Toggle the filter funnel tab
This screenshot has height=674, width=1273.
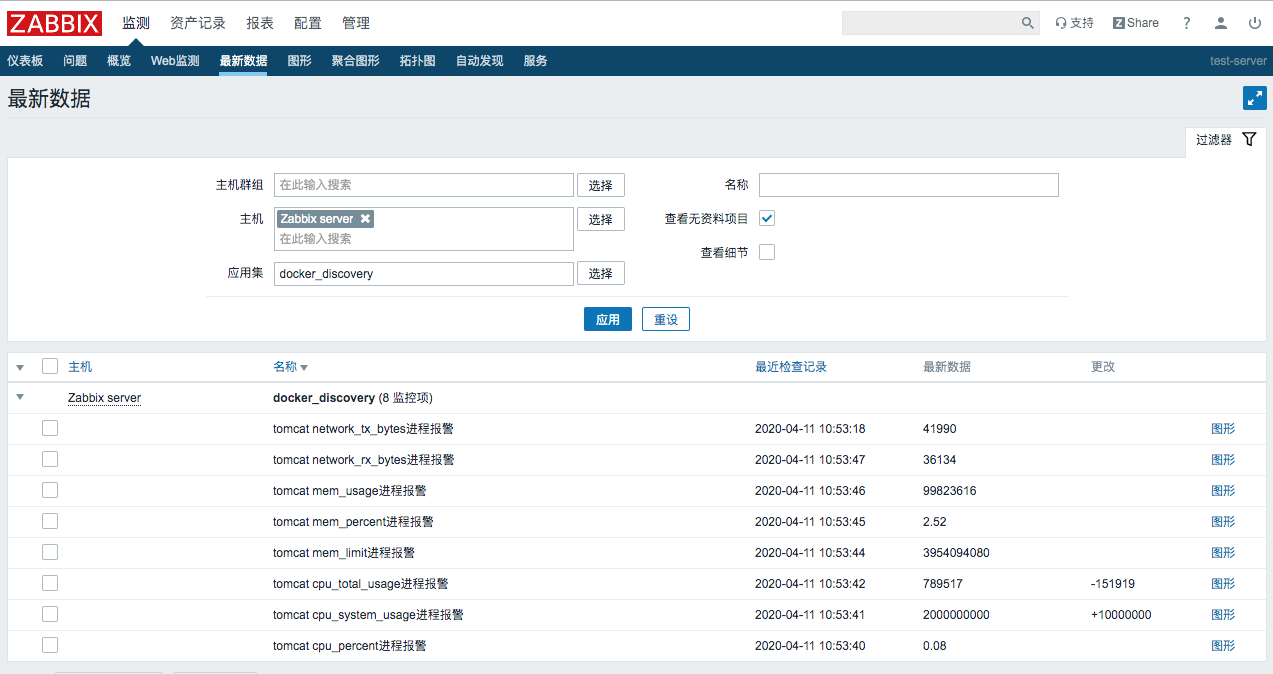pyautogui.click(x=1225, y=140)
